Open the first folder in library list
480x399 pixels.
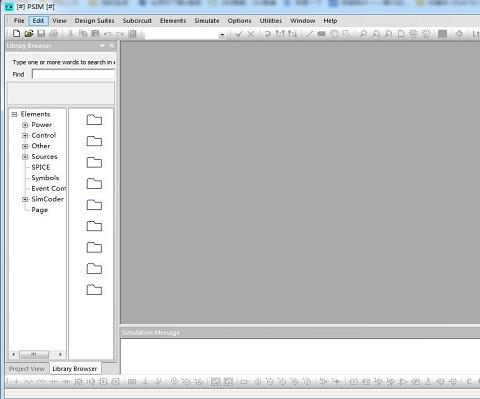(94, 120)
